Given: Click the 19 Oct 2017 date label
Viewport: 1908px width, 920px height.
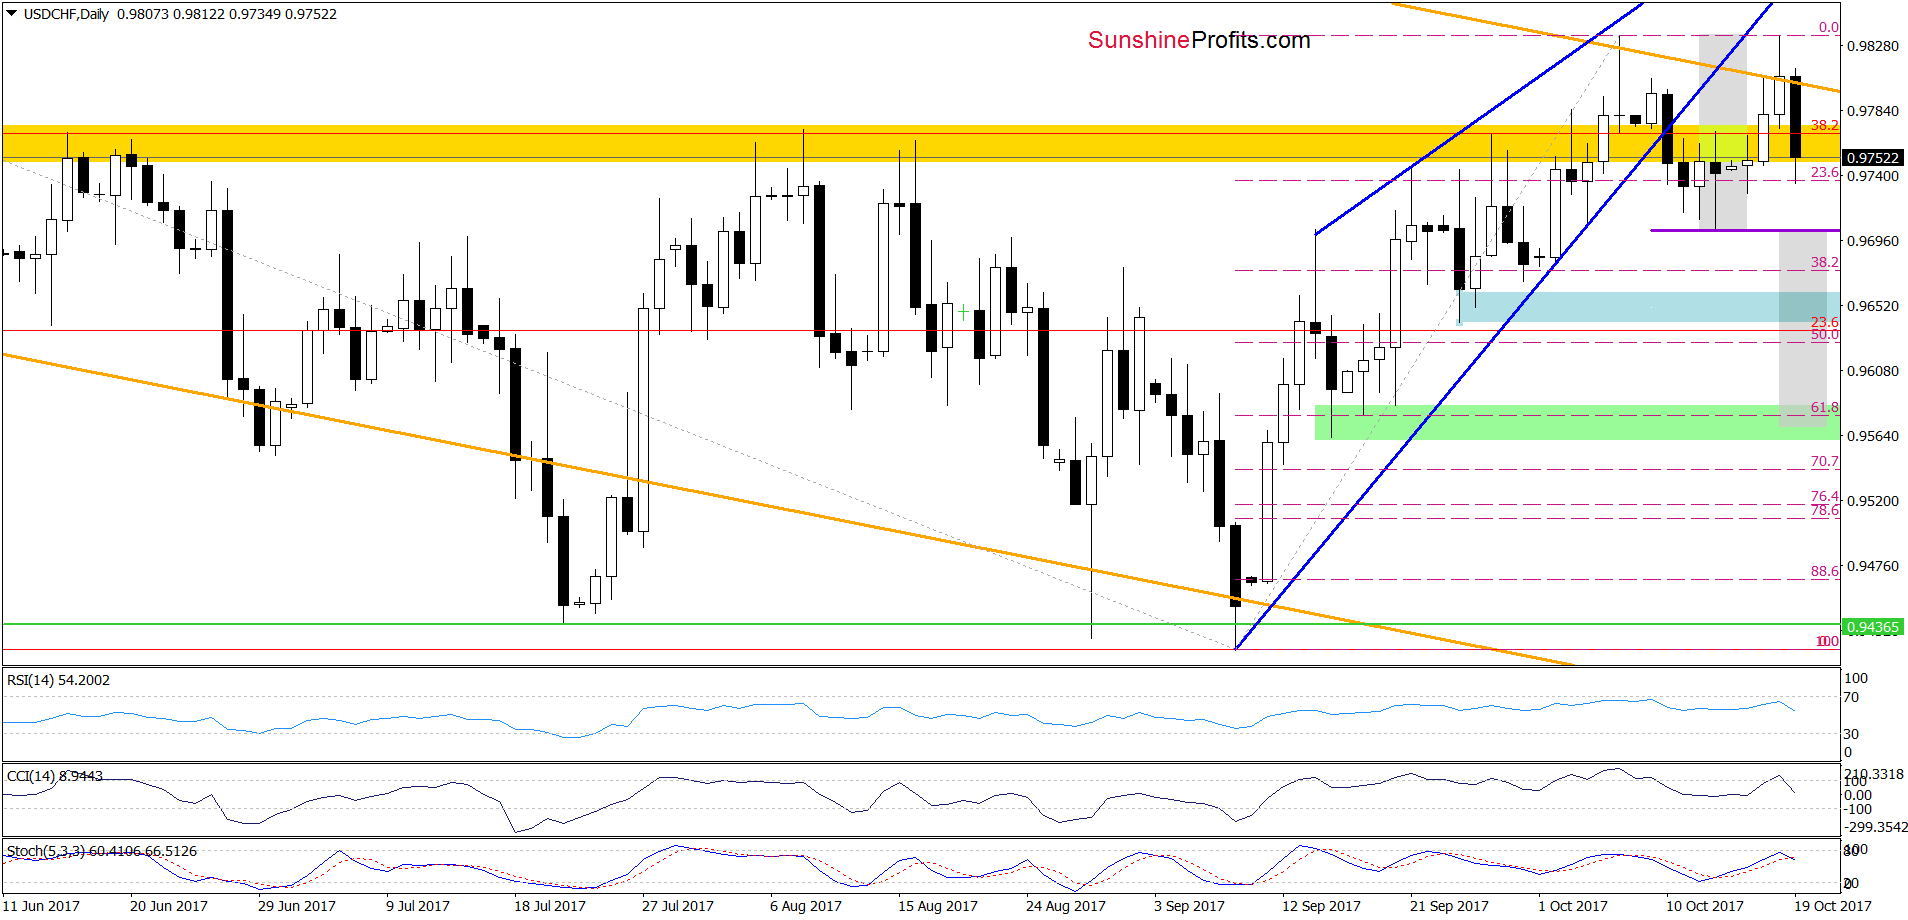Looking at the screenshot, I should [x=1833, y=906].
